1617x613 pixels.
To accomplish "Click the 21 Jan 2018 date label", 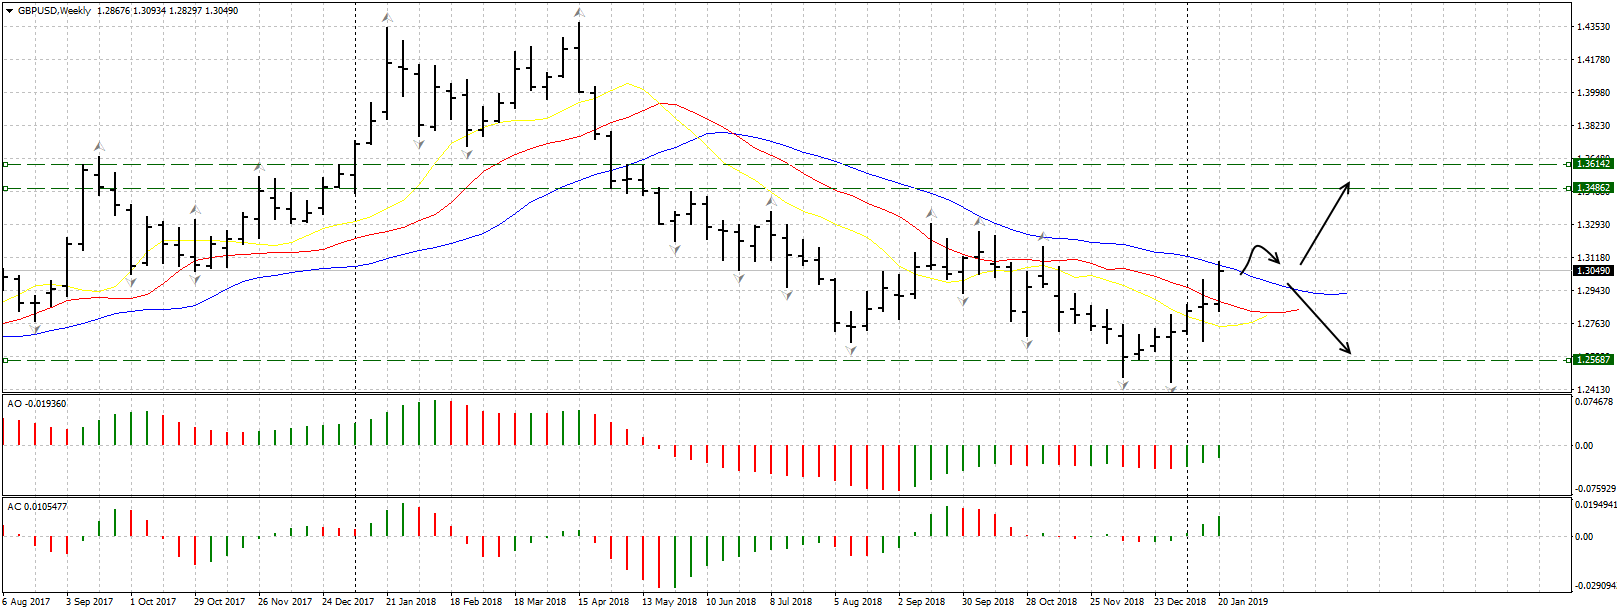I will (411, 602).
